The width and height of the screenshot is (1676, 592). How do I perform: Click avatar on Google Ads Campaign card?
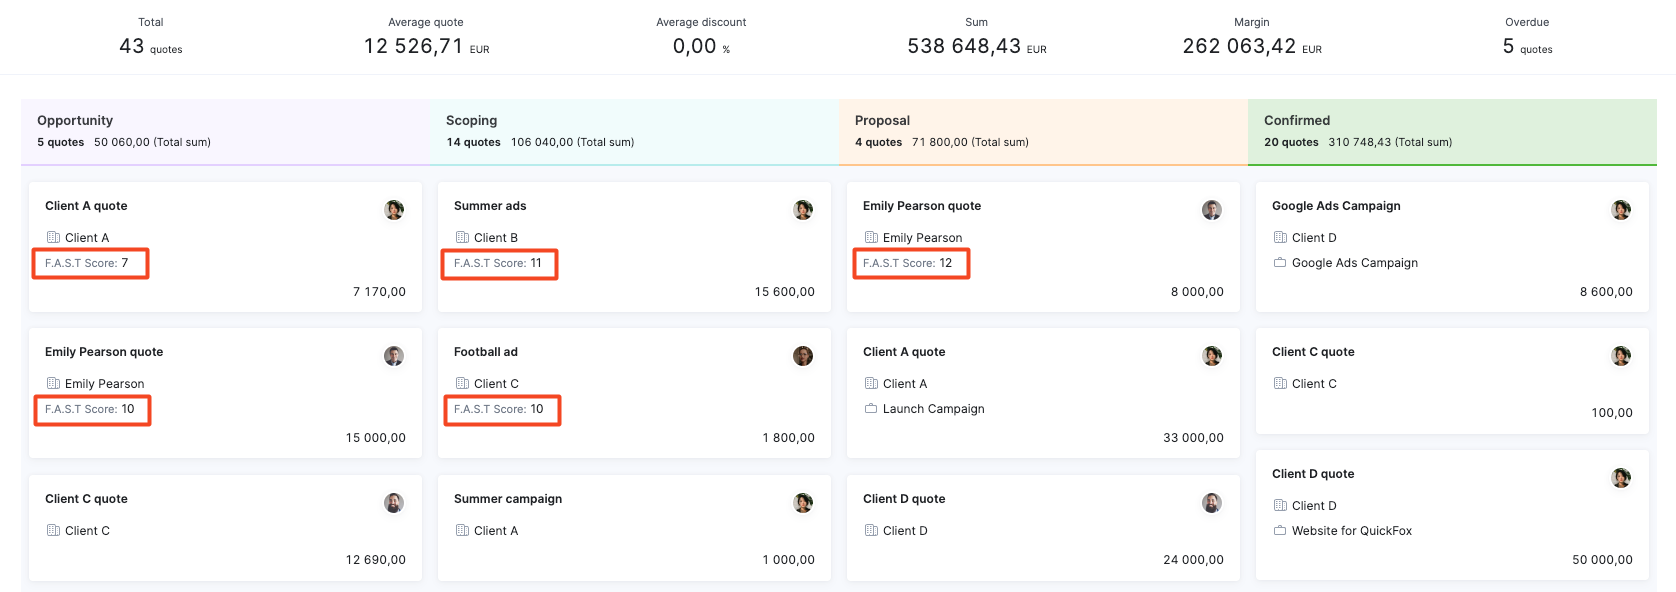1621,210
